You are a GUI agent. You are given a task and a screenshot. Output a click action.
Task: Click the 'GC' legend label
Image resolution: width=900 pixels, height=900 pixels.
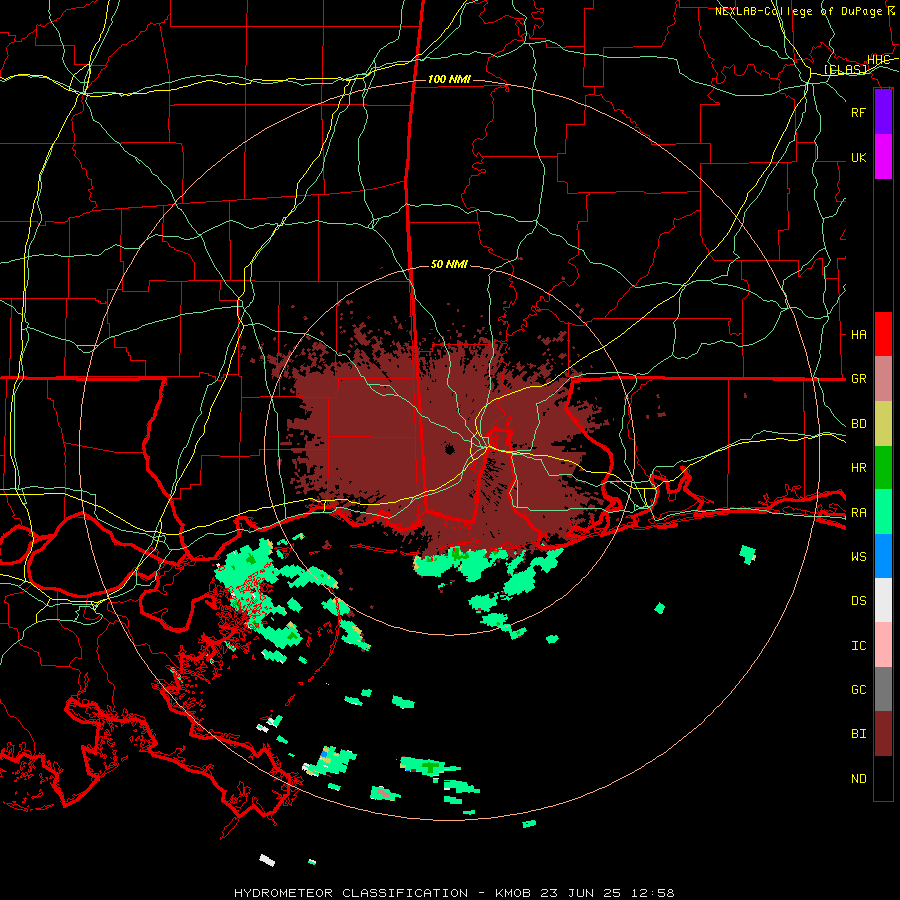point(858,689)
